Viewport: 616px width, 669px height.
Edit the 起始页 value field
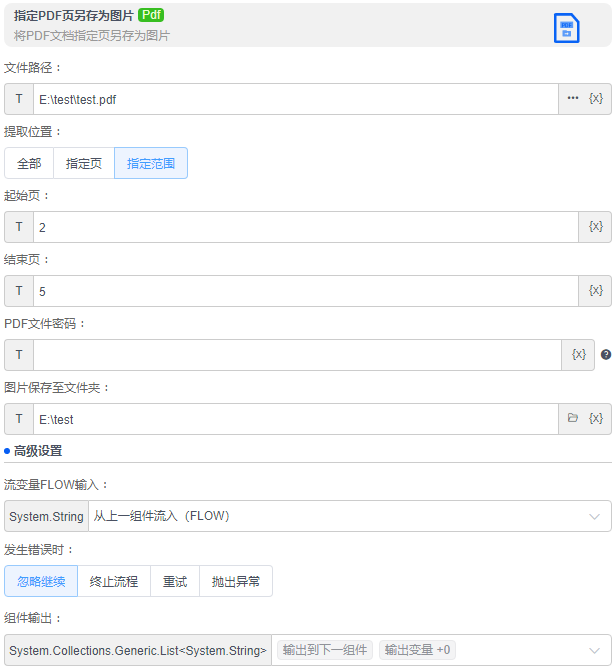306,227
